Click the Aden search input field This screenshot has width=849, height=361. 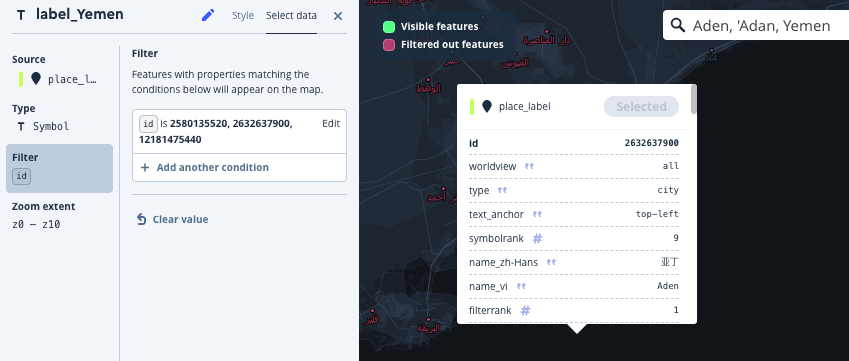point(761,25)
